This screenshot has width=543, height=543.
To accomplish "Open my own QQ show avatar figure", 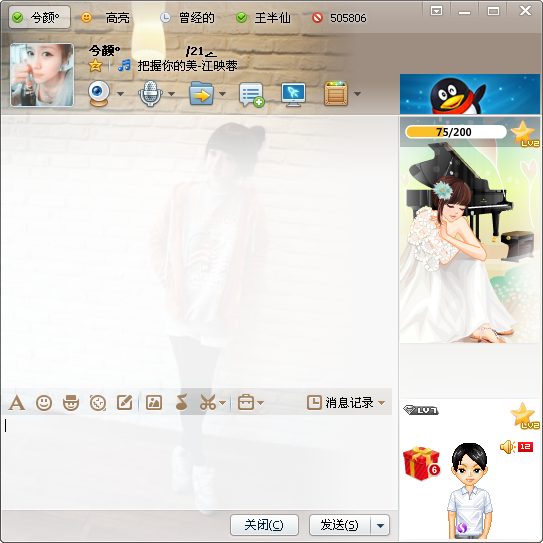I will pos(470,490).
